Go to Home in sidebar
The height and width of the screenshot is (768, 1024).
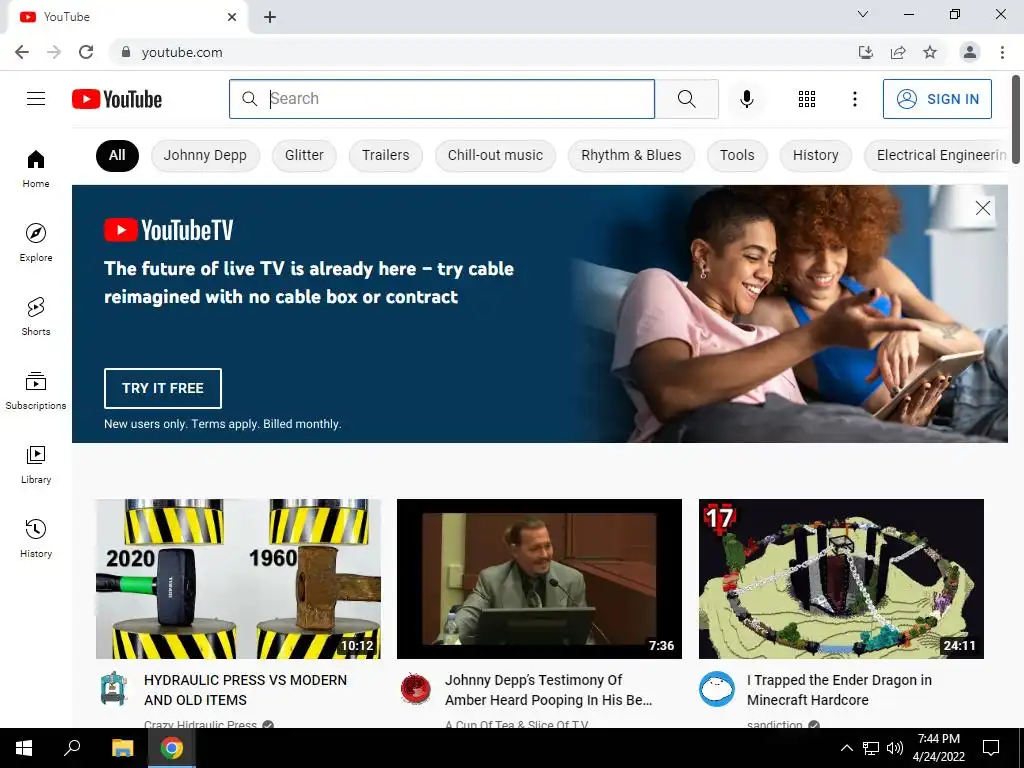coord(36,168)
